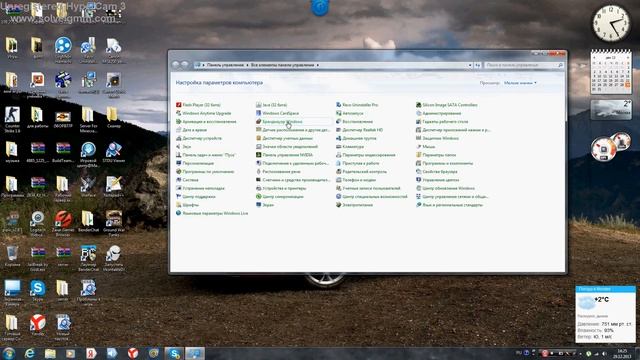Open Шрифты item in Control Panel

pyautogui.click(x=187, y=205)
